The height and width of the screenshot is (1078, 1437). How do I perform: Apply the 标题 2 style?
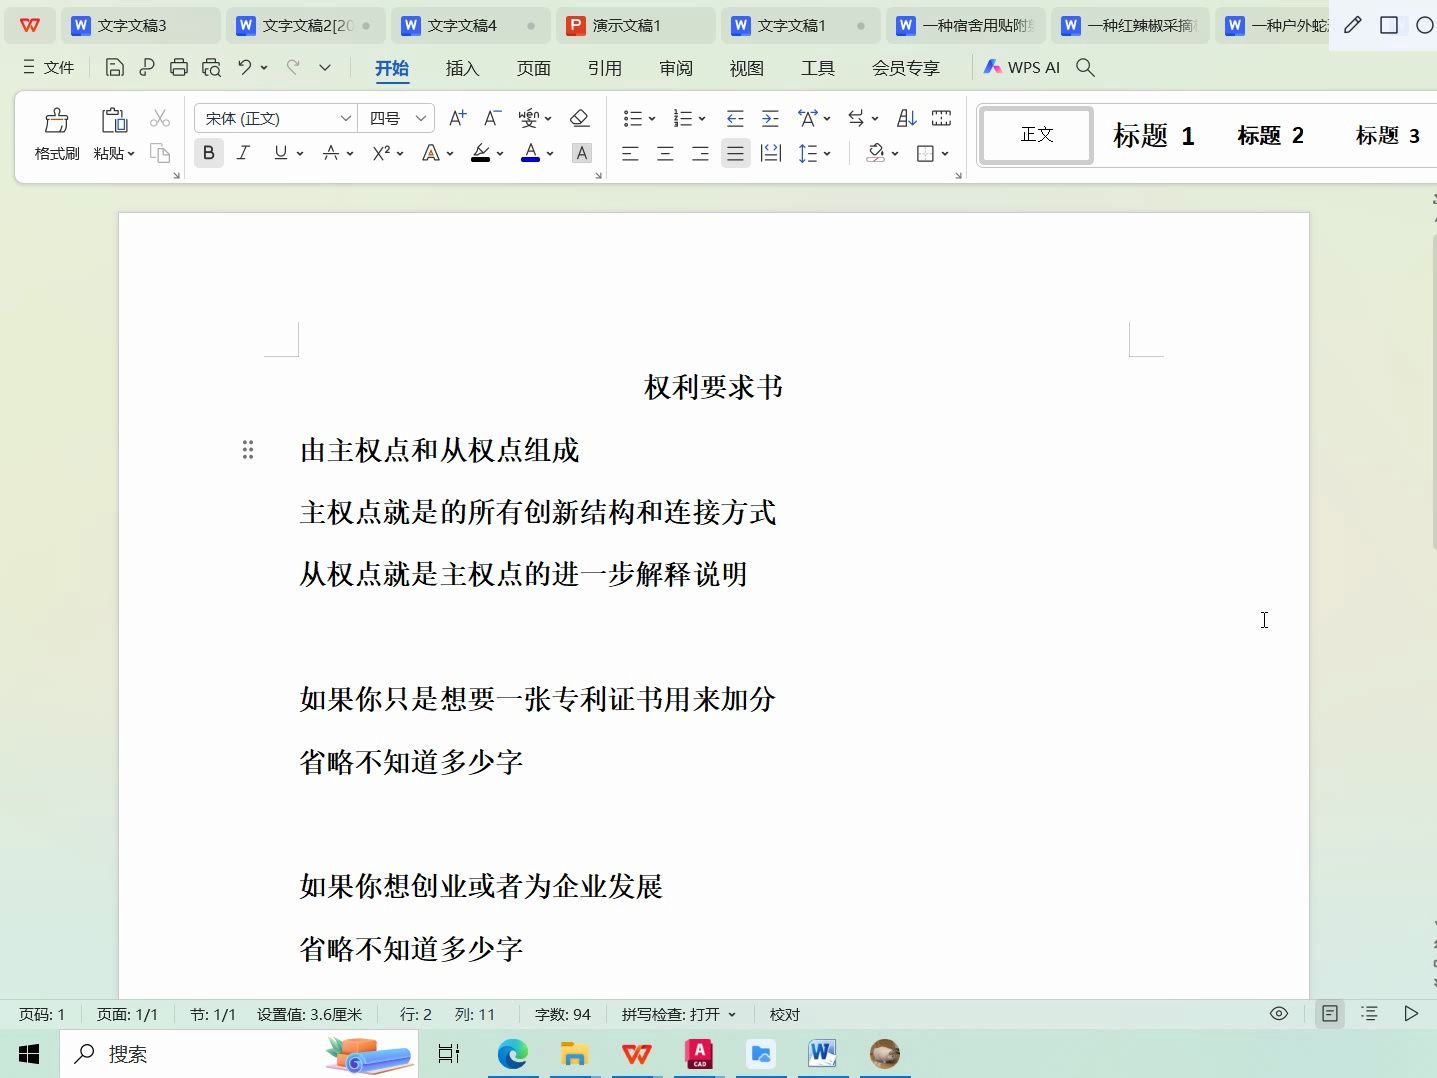click(1270, 135)
